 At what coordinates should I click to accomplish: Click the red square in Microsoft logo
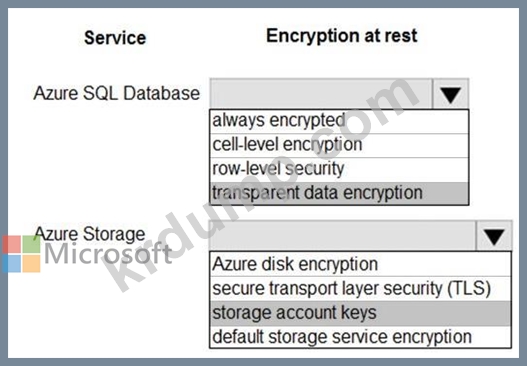click(x=12, y=244)
